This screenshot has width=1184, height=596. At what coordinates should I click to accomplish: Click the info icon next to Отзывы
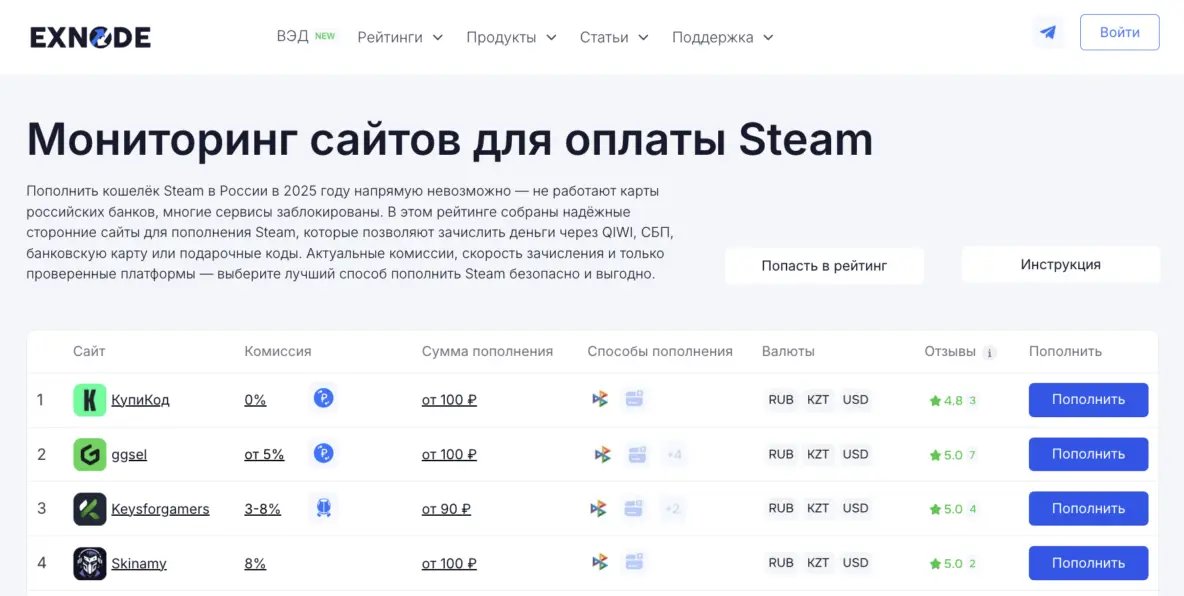[989, 353]
